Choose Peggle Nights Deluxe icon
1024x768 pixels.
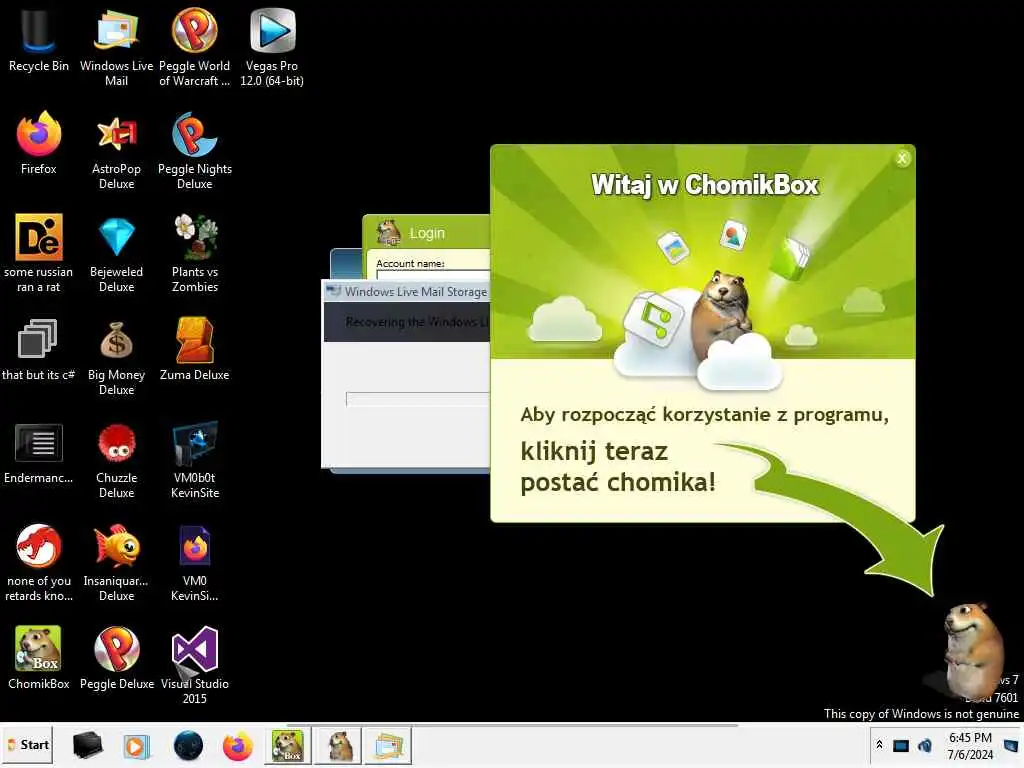click(x=195, y=152)
